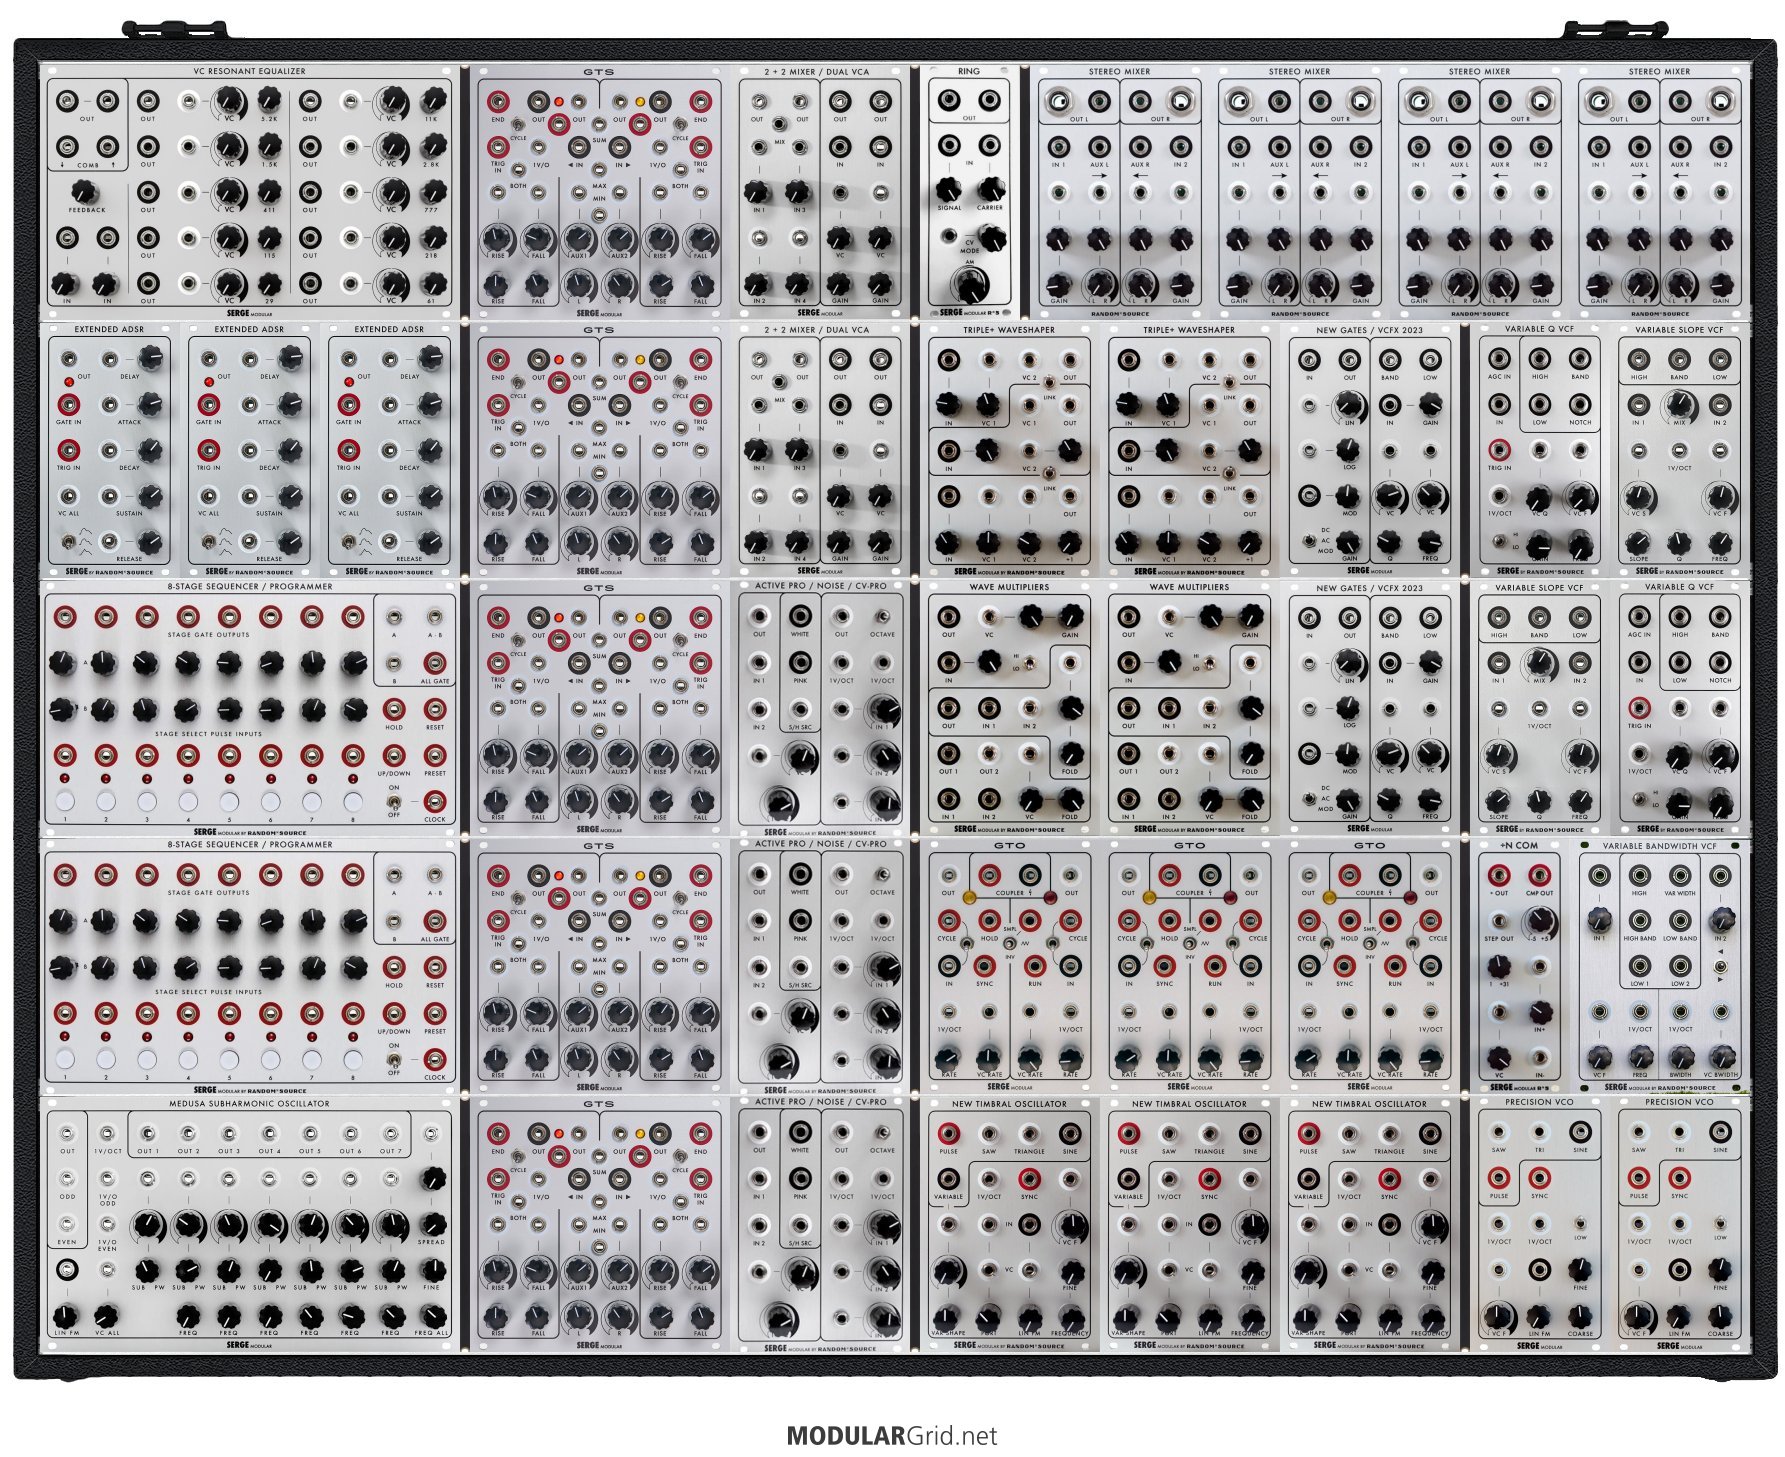The height and width of the screenshot is (1457, 1785).
Task: Select OUT 1 jack on Medusa Subharmonic Oscillator
Action: tap(148, 1134)
